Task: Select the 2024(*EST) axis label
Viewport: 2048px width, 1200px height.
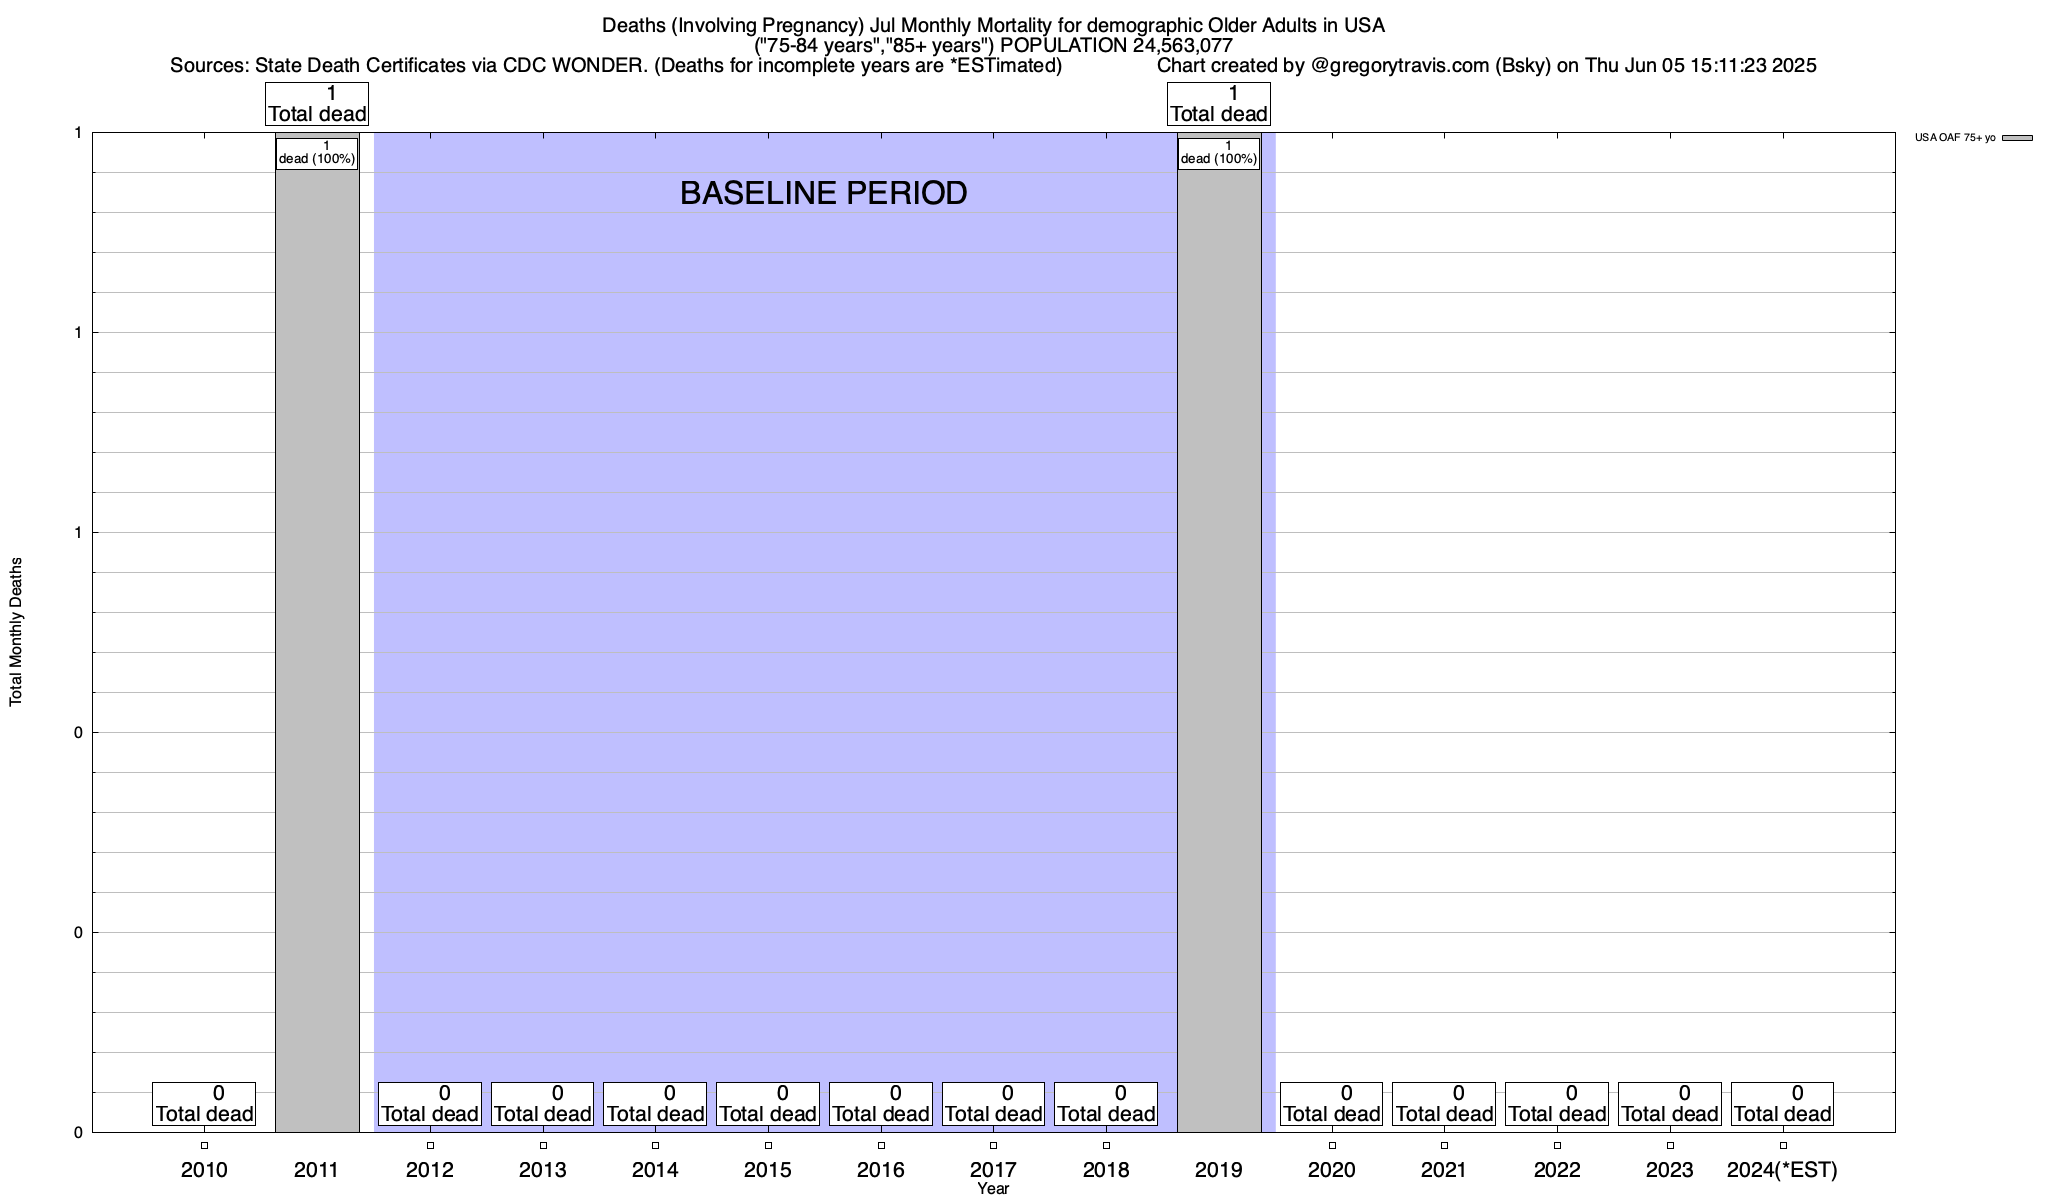Action: [1782, 1170]
